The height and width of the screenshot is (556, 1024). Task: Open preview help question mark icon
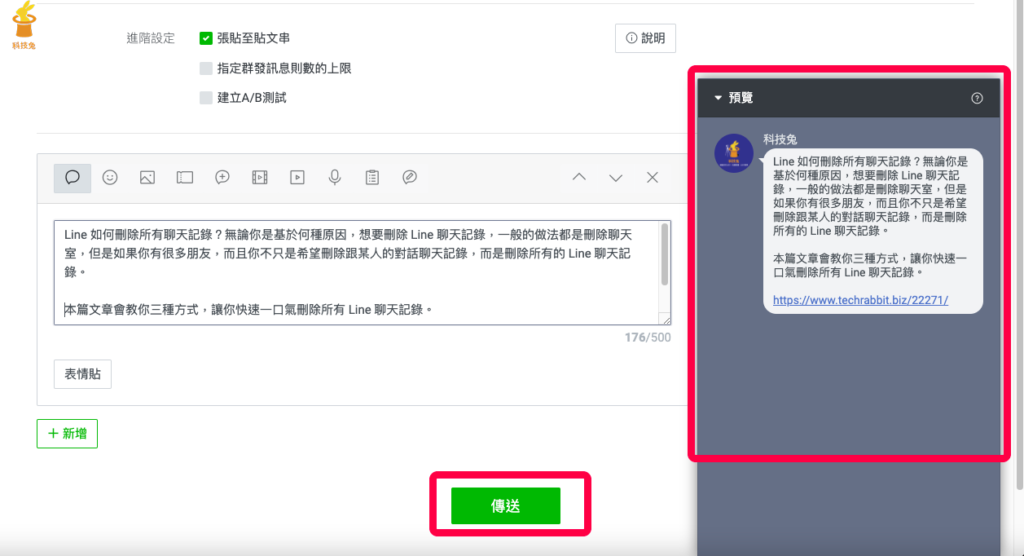click(977, 98)
